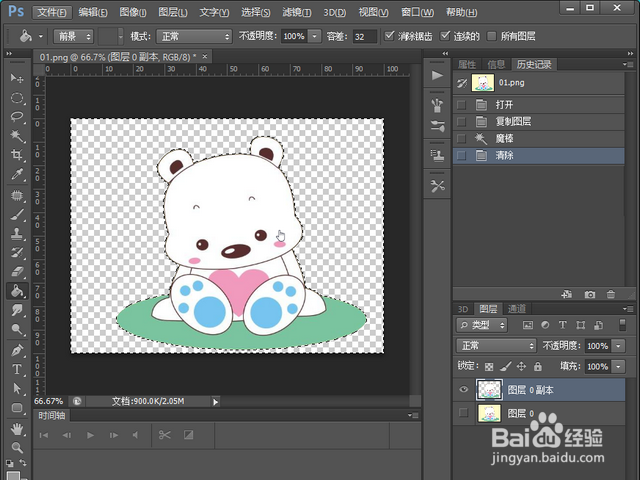
Task: Show the 图层 0 layer
Action: coord(464,413)
